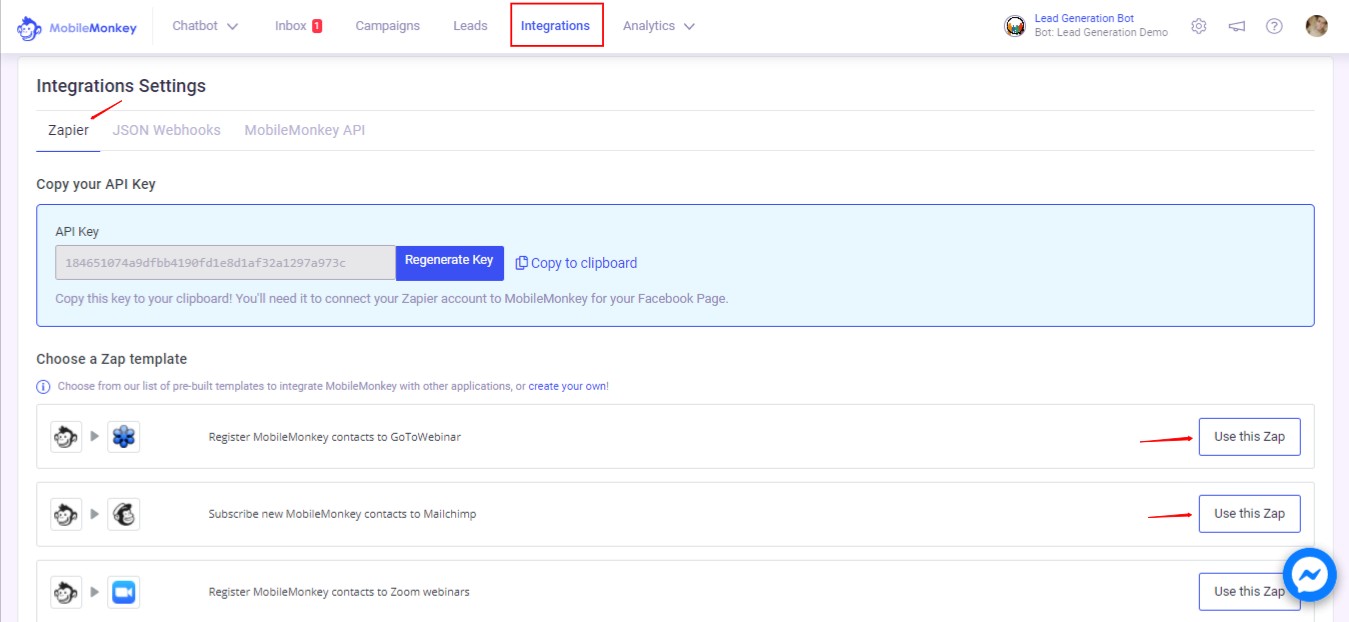Switch to the JSON Webhooks tab
The width and height of the screenshot is (1349, 622).
click(x=166, y=130)
